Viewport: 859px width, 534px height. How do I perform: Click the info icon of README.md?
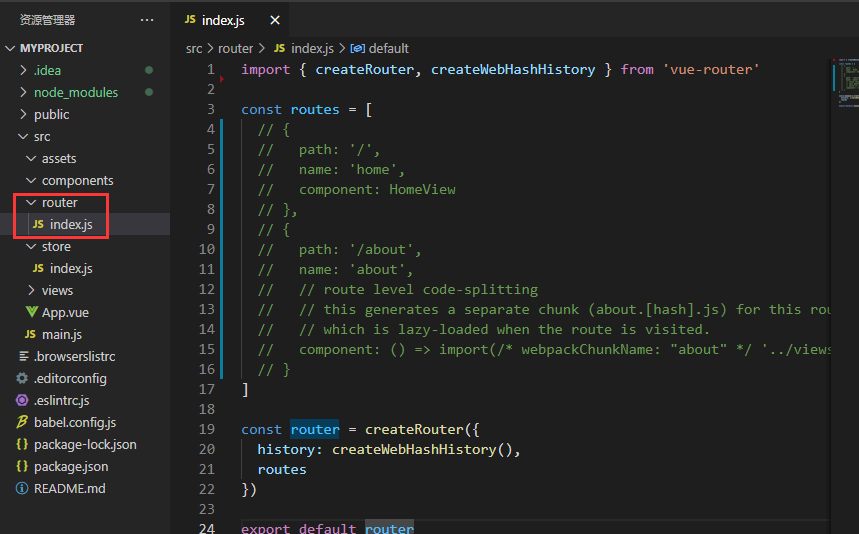point(22,488)
